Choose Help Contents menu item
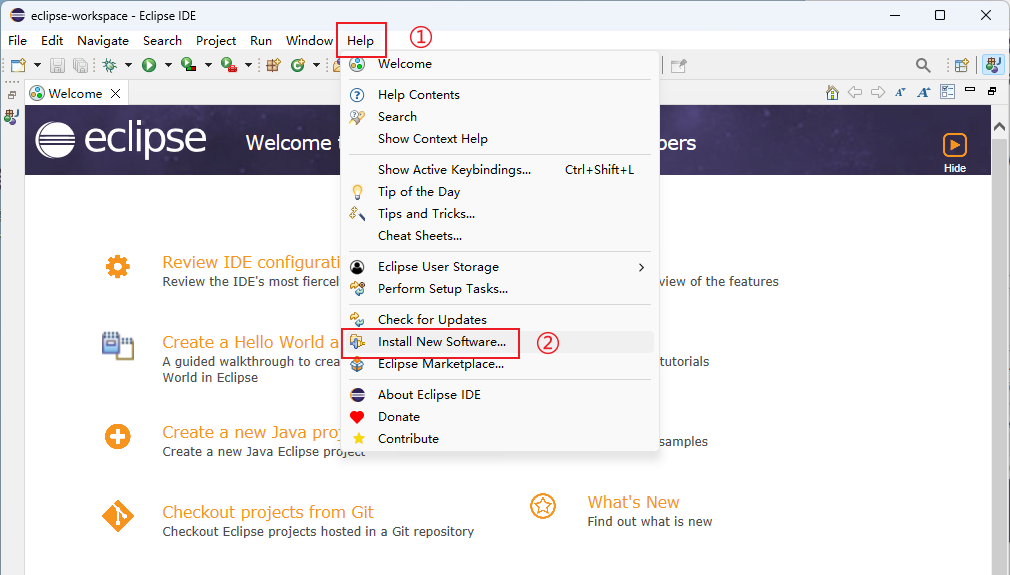 pyautogui.click(x=500, y=95)
